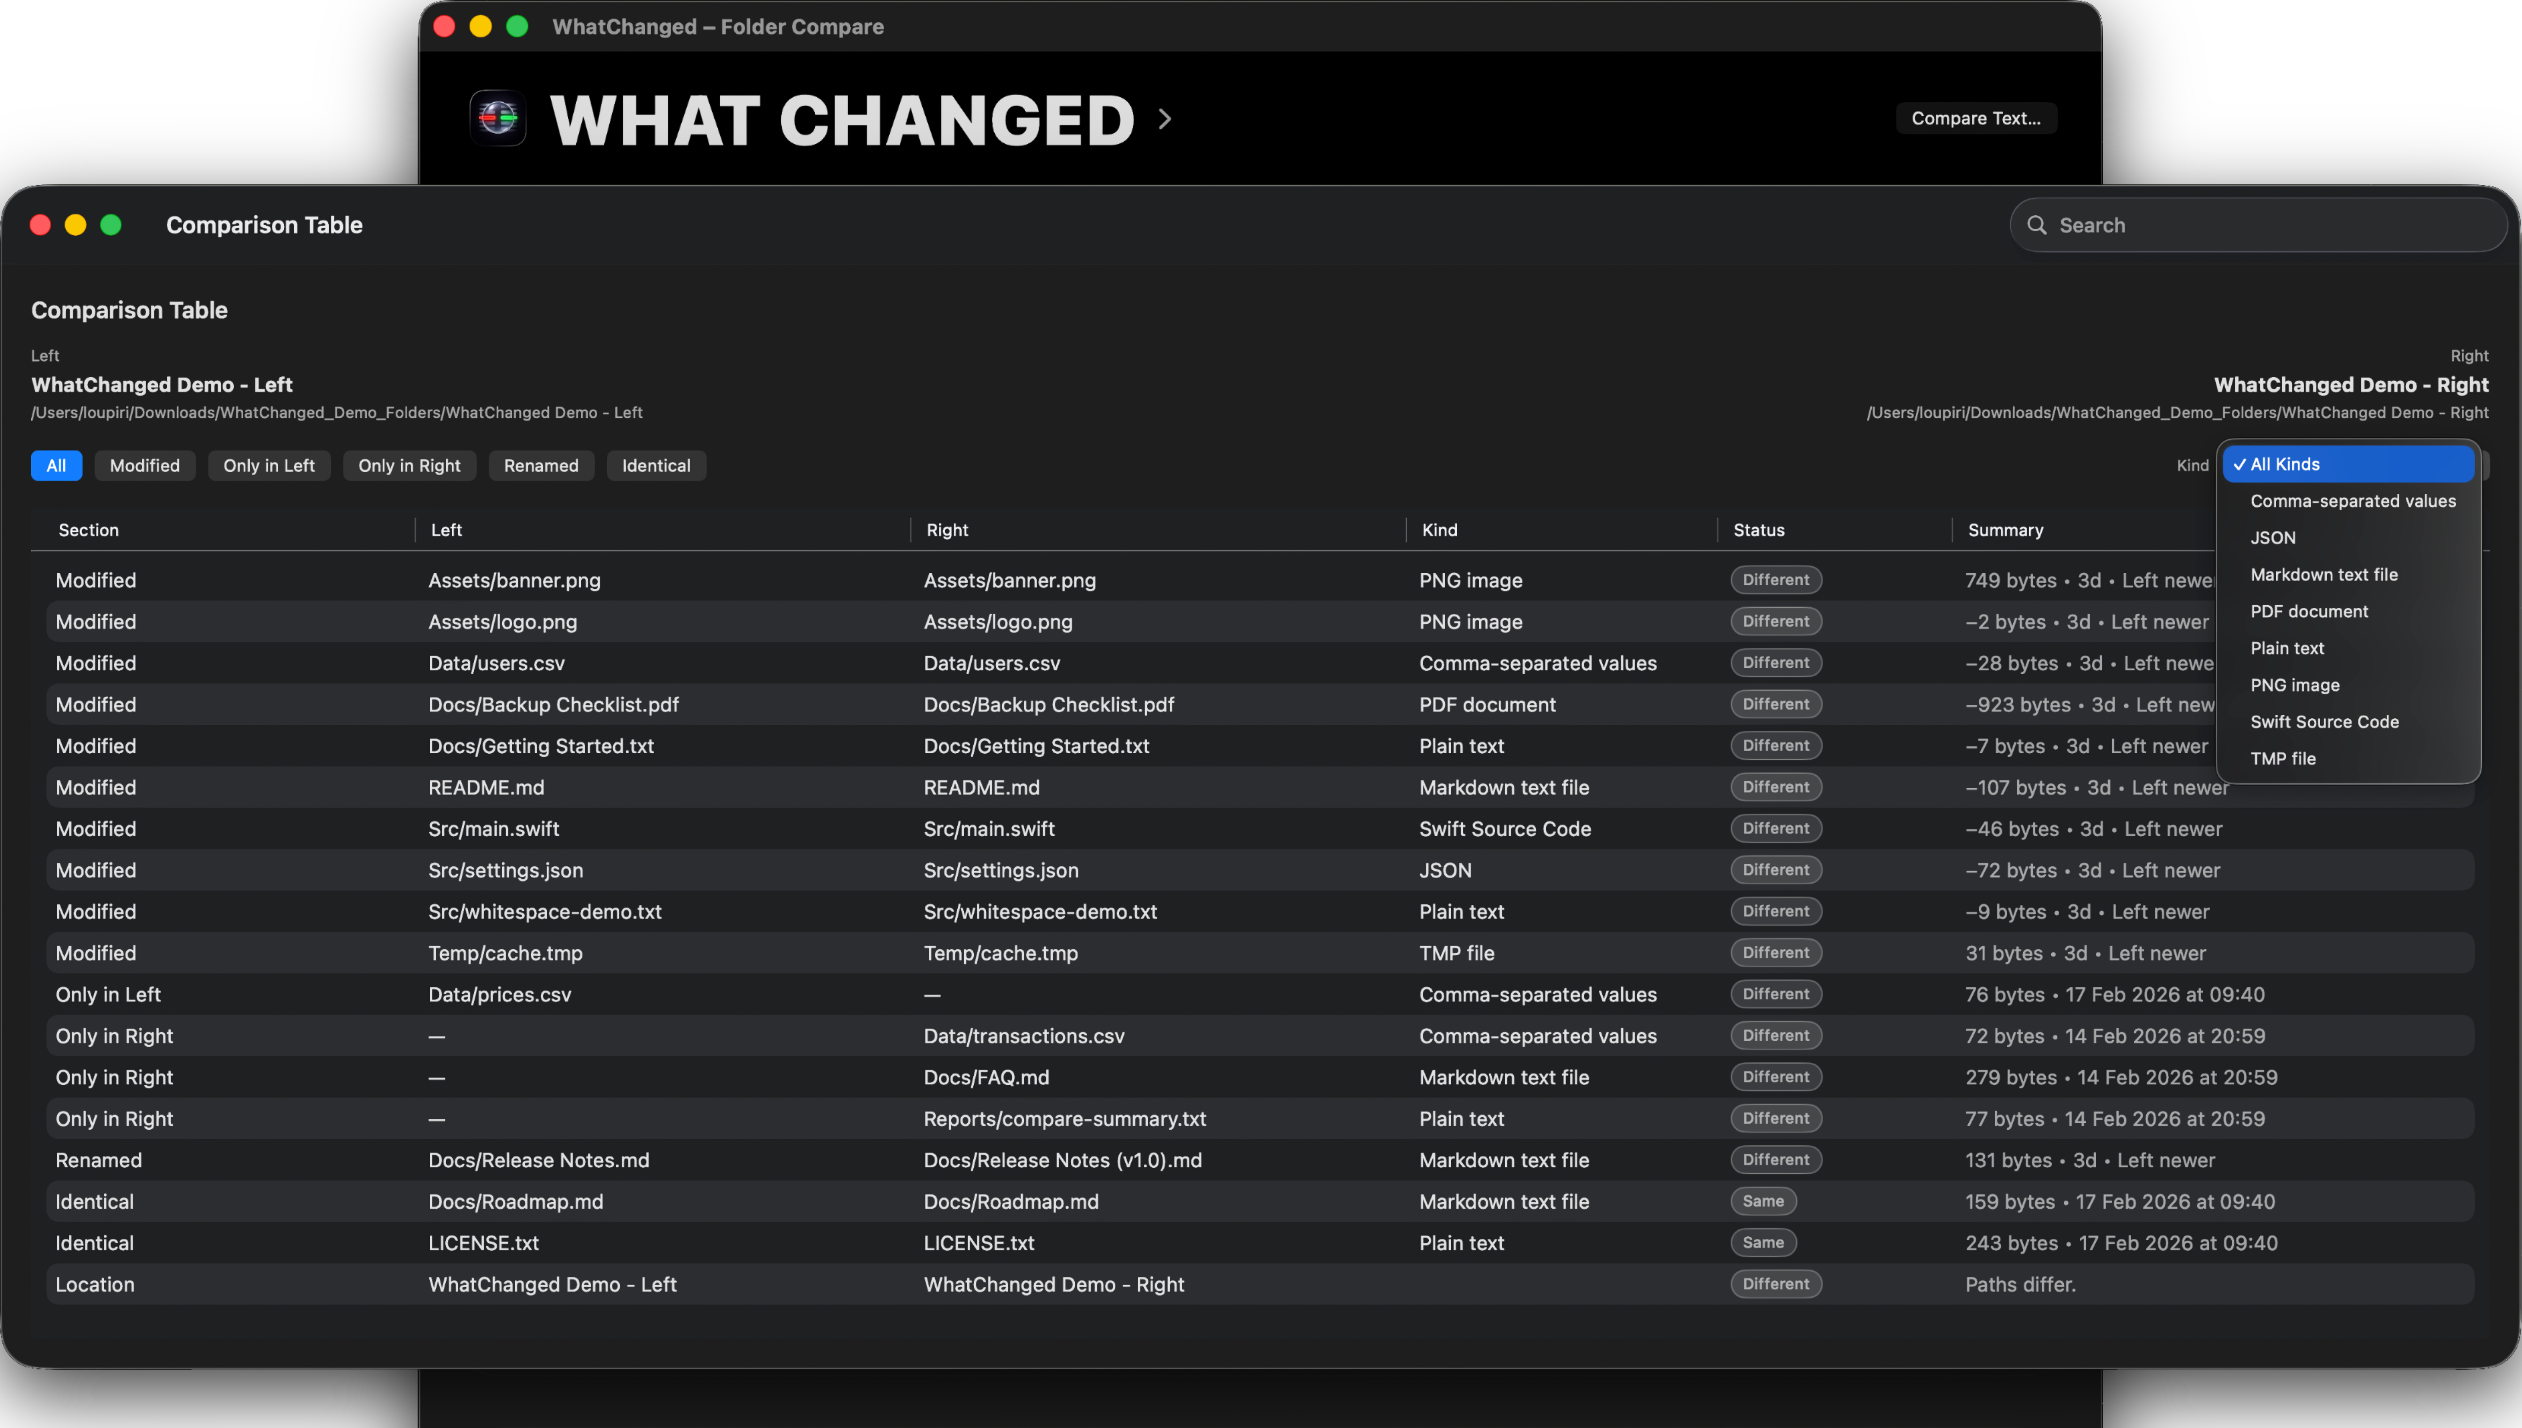Choose TMP file in Kind menu

pos(2348,759)
